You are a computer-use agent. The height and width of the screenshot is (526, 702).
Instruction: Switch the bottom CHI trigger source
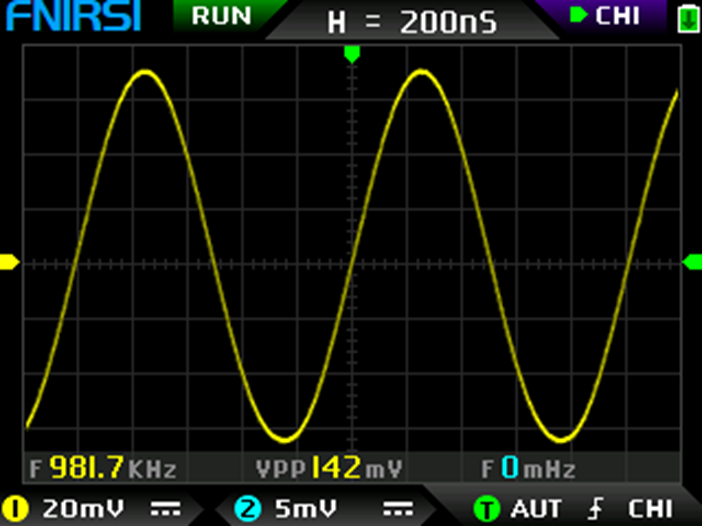point(649,508)
